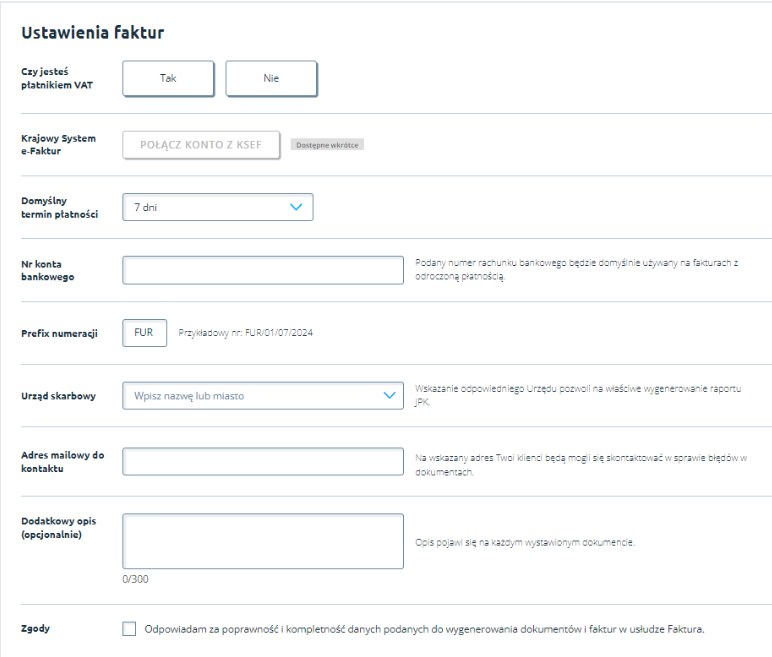772x657 pixels.
Task: Click the POŁĄCZ KONTO Z KSEF button
Action: click(202, 144)
